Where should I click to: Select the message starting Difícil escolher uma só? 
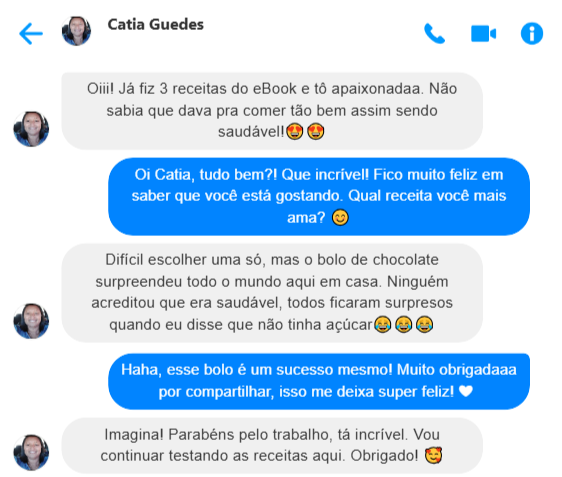tap(272, 293)
